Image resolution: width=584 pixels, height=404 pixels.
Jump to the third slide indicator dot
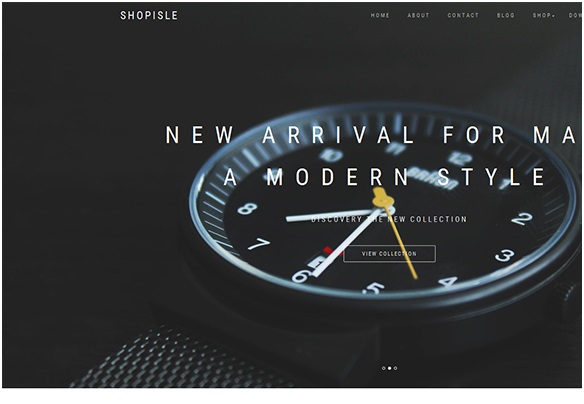(x=395, y=368)
